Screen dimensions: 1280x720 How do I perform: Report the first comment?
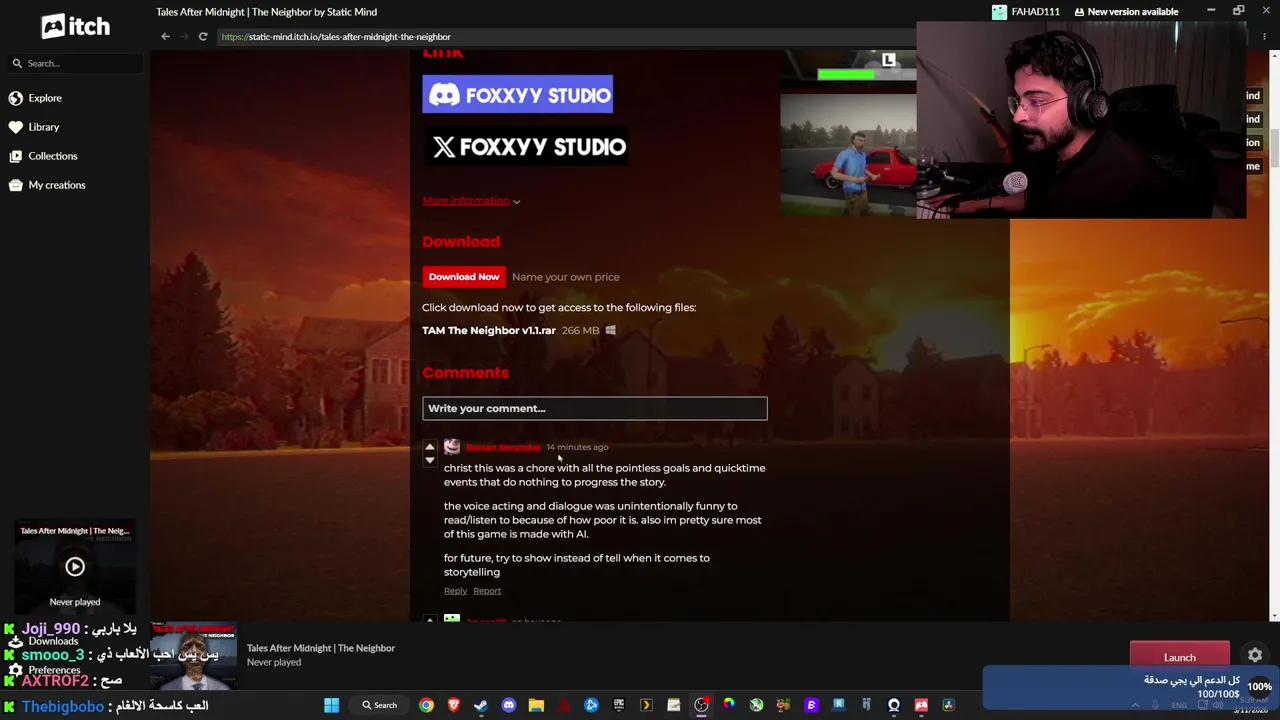coord(487,591)
